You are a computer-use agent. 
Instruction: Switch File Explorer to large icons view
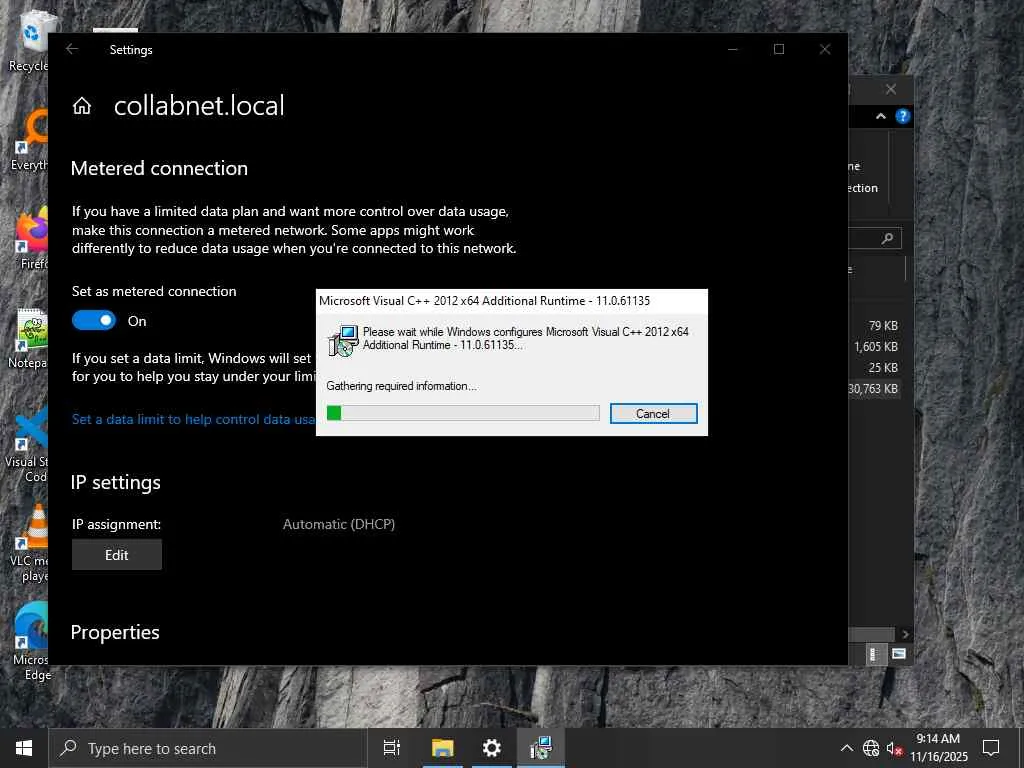coord(899,654)
